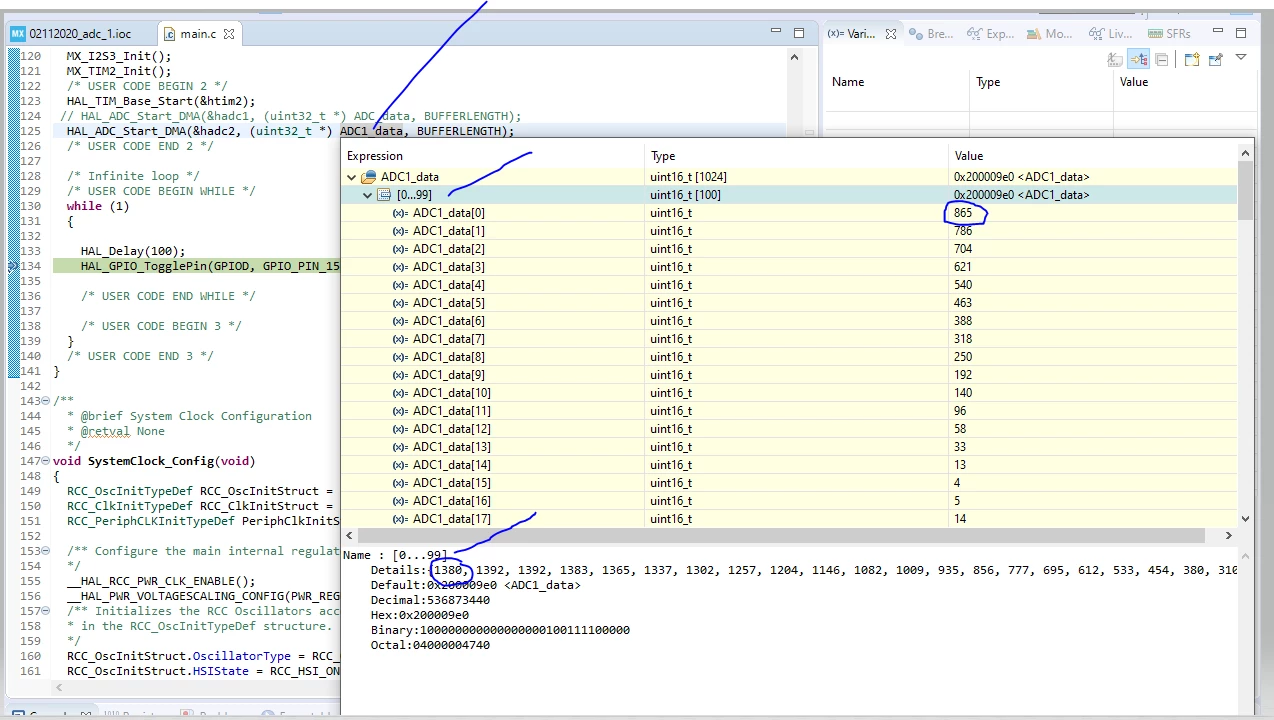Screen dimensions: 1274x720
Task: Maximize the editor area
Action: coord(799,33)
